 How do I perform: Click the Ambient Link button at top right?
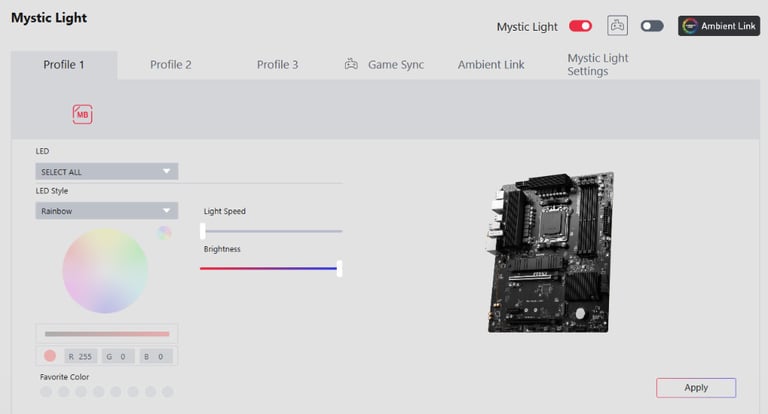719,26
